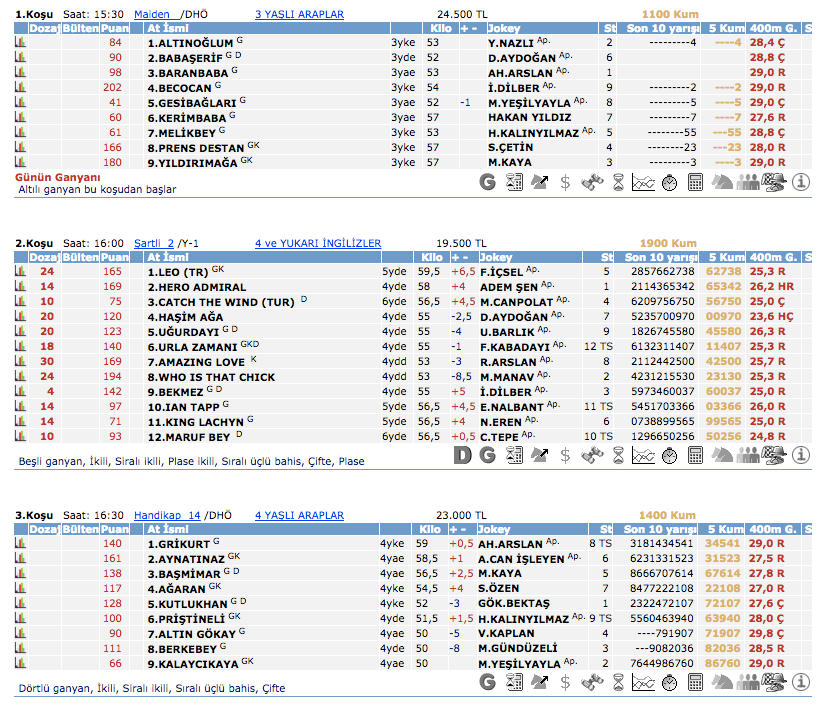Open the binoculars icon in race 1 toolbar
The image size is (837, 714).
(x=592, y=182)
